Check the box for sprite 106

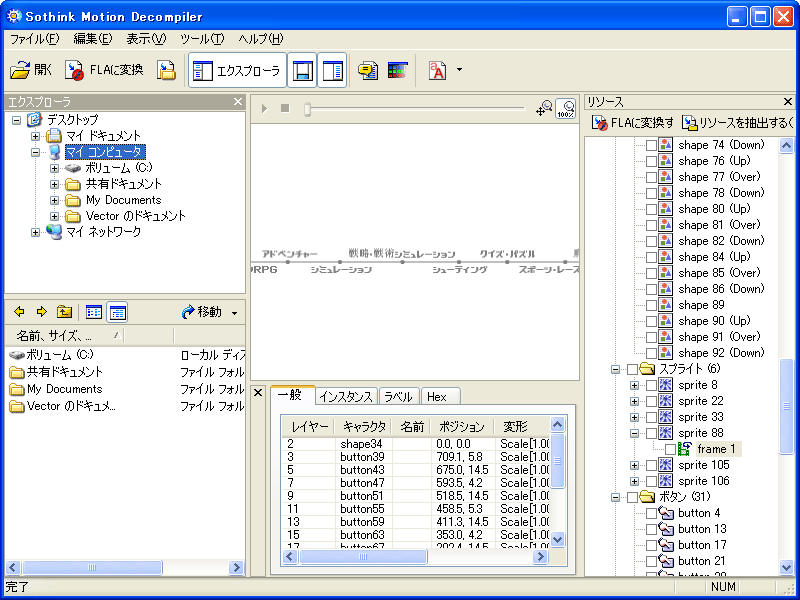point(651,481)
